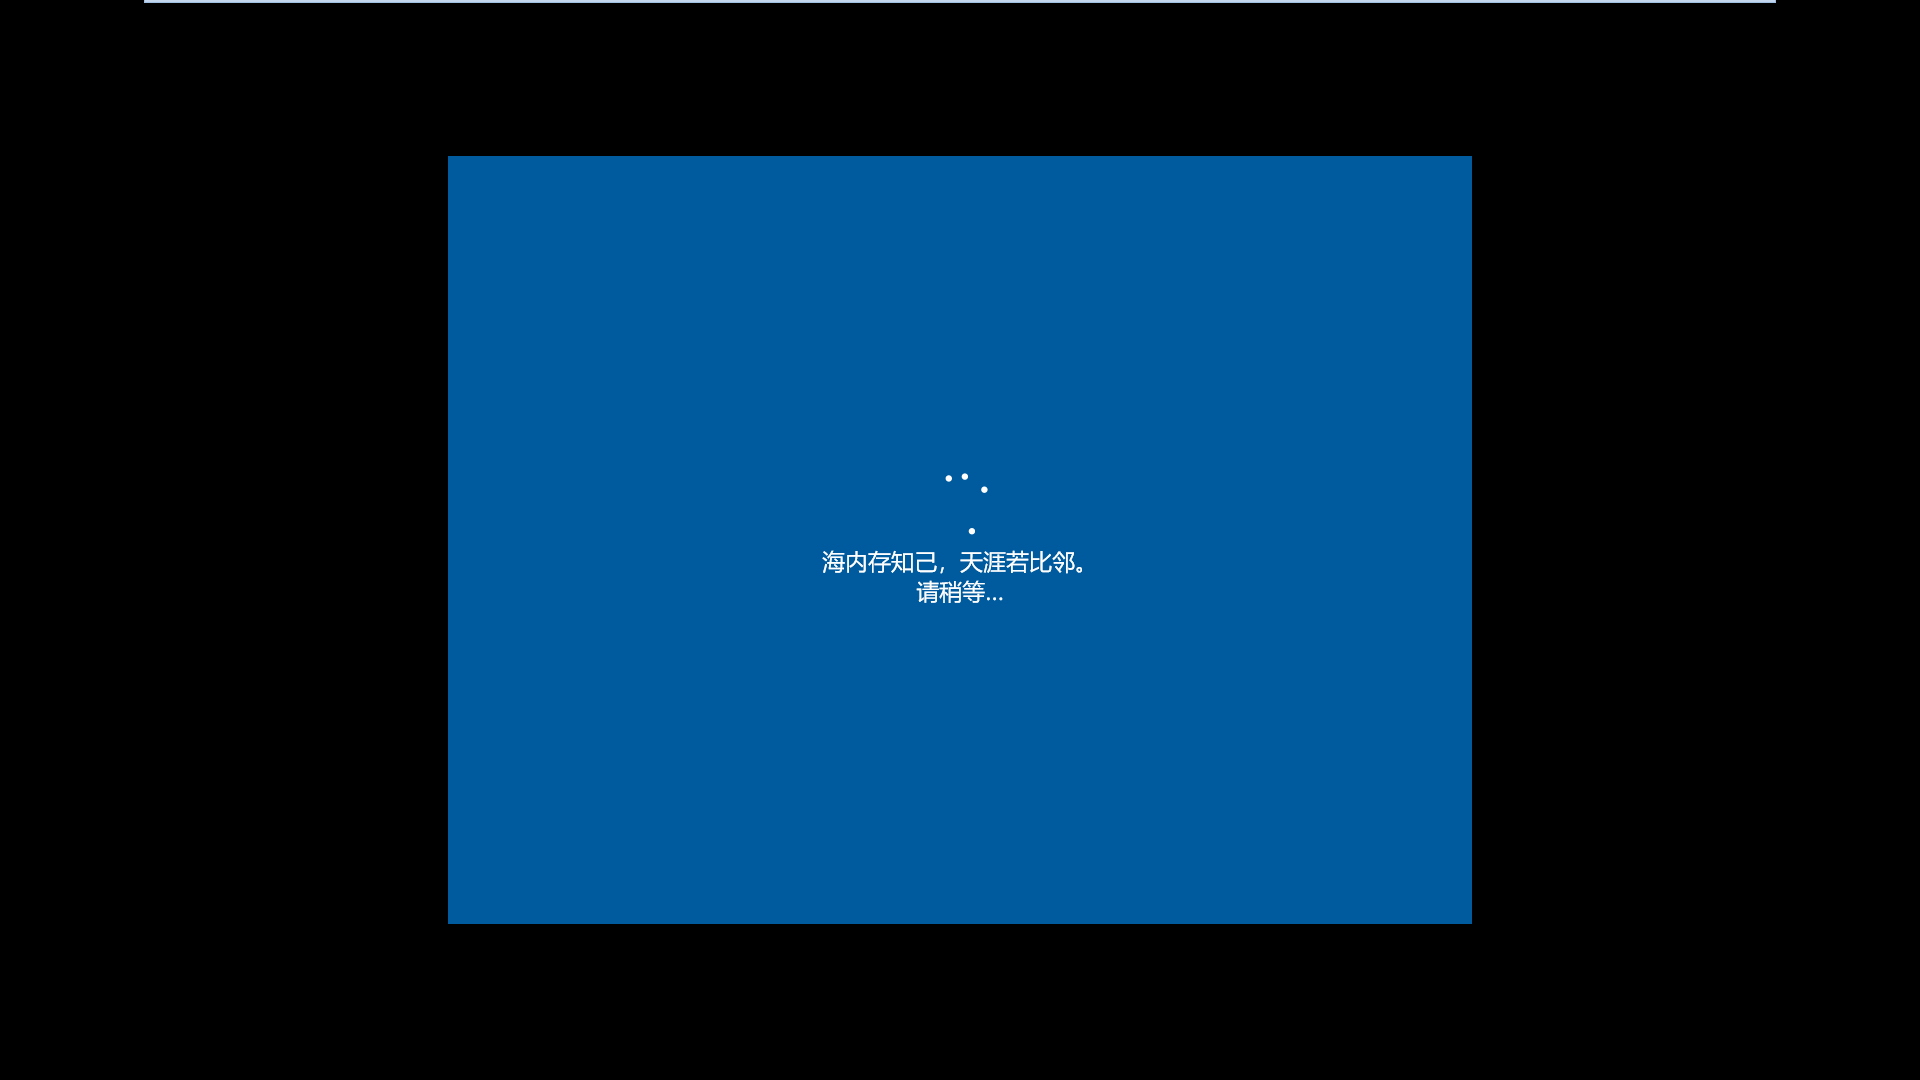Click the '请稍等...' please wait text

coord(959,593)
